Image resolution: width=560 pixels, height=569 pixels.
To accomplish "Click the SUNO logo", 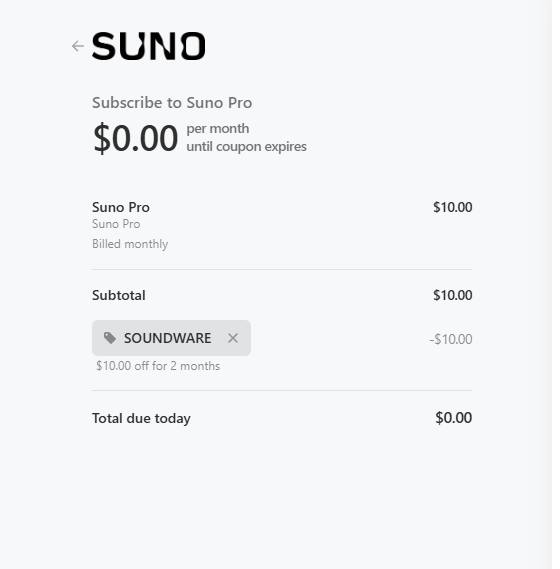I will [149, 46].
